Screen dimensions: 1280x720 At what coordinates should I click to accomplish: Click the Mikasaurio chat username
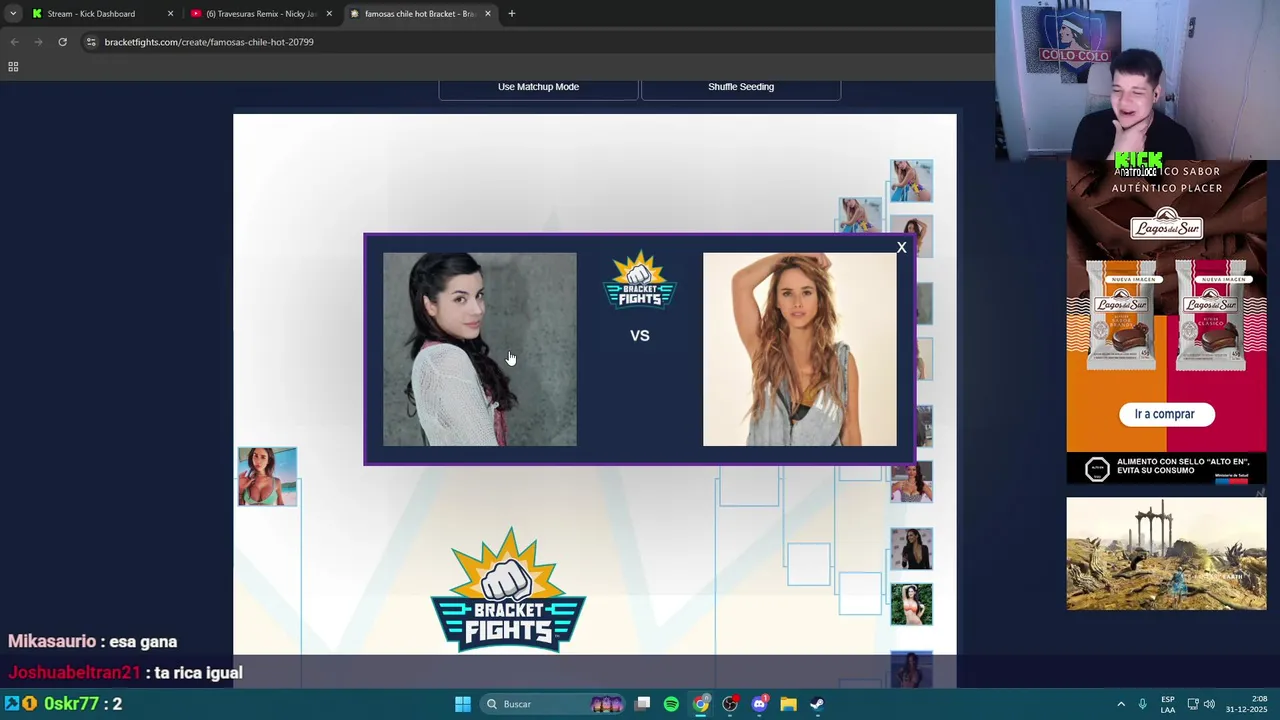(51, 642)
